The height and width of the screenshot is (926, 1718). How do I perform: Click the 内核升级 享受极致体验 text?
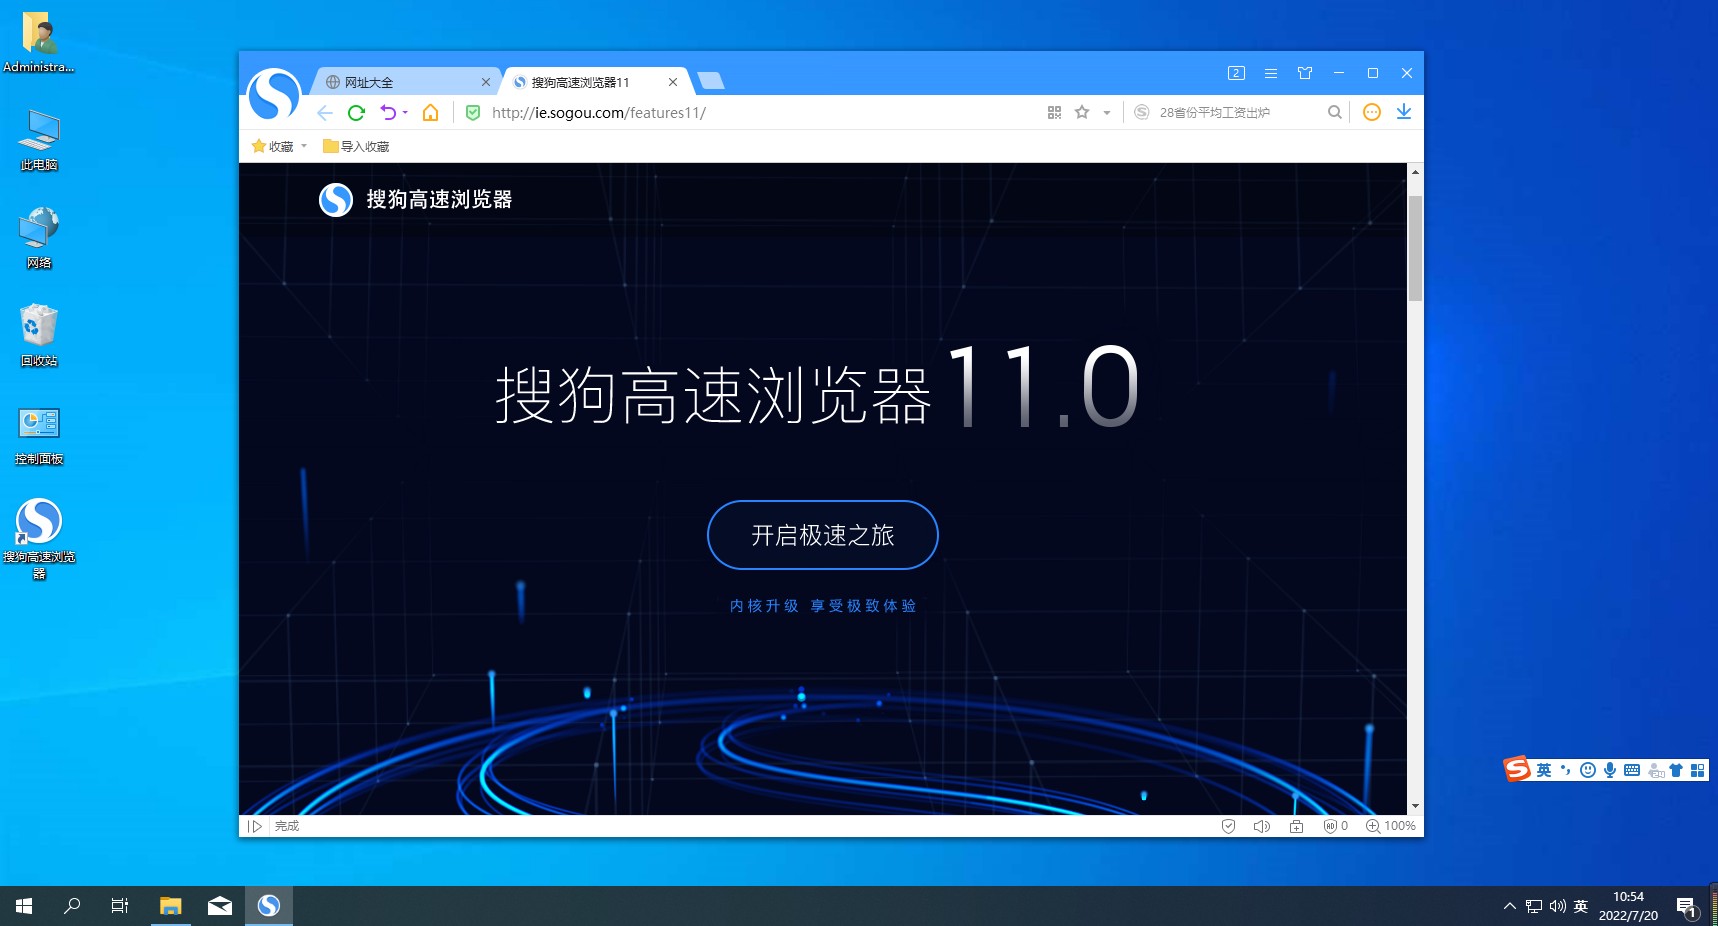click(823, 606)
